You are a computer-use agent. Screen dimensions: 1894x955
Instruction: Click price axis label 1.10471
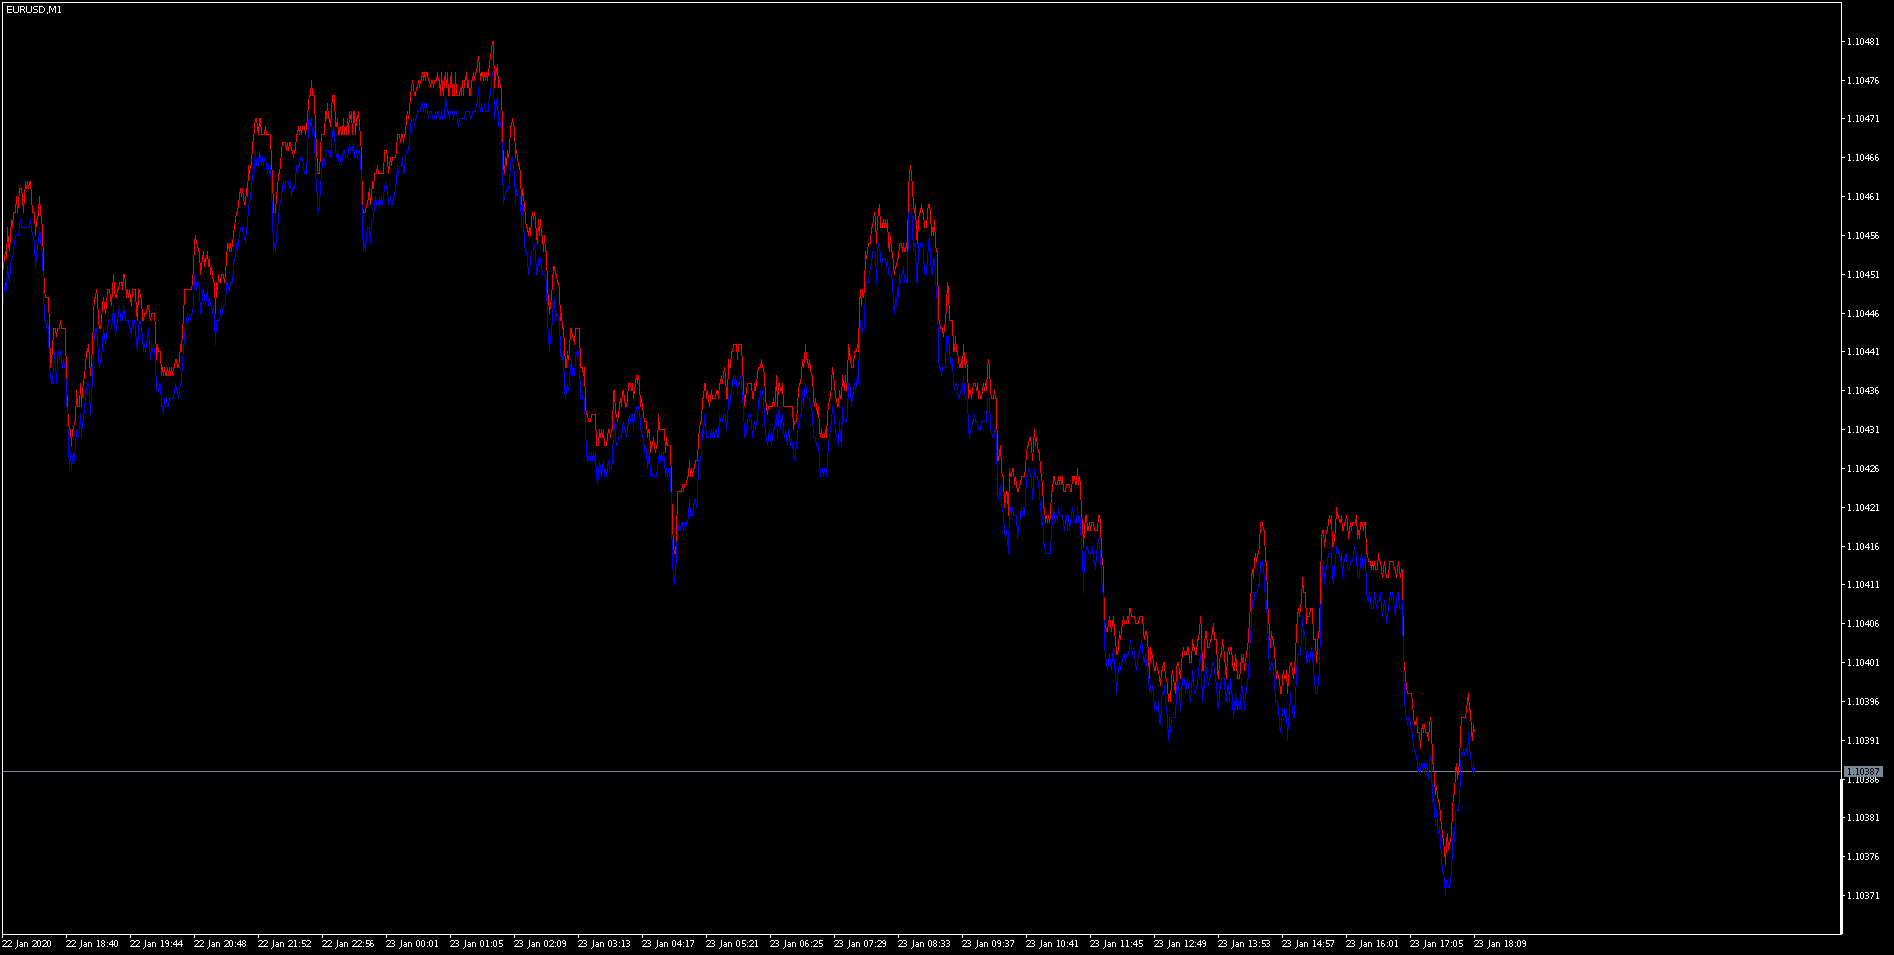click(1863, 119)
